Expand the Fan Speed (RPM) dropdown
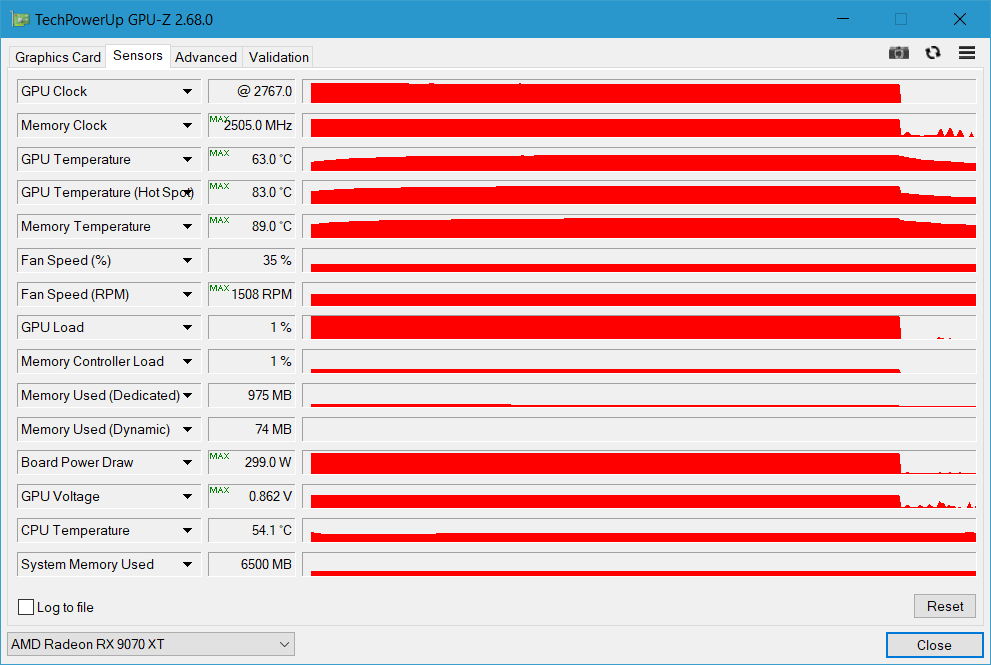This screenshot has width=991, height=665. point(187,295)
